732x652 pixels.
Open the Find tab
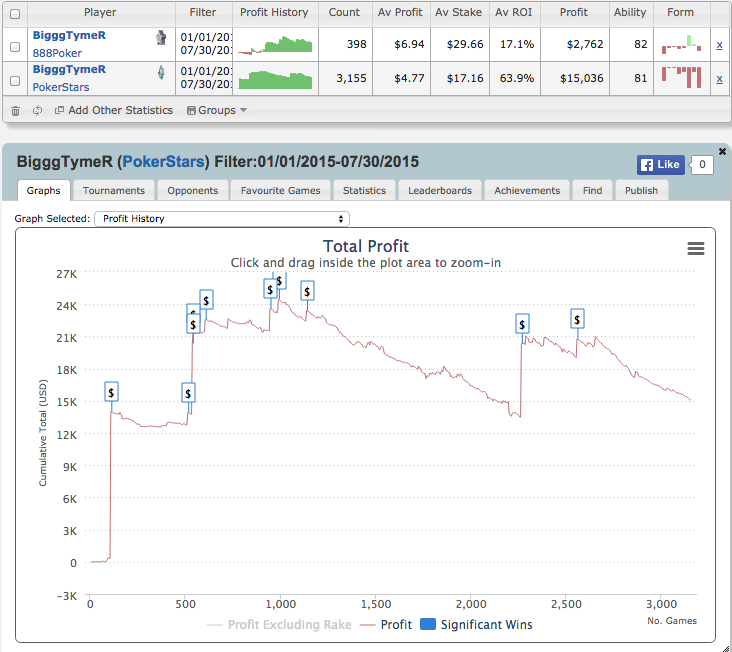pyautogui.click(x=592, y=190)
